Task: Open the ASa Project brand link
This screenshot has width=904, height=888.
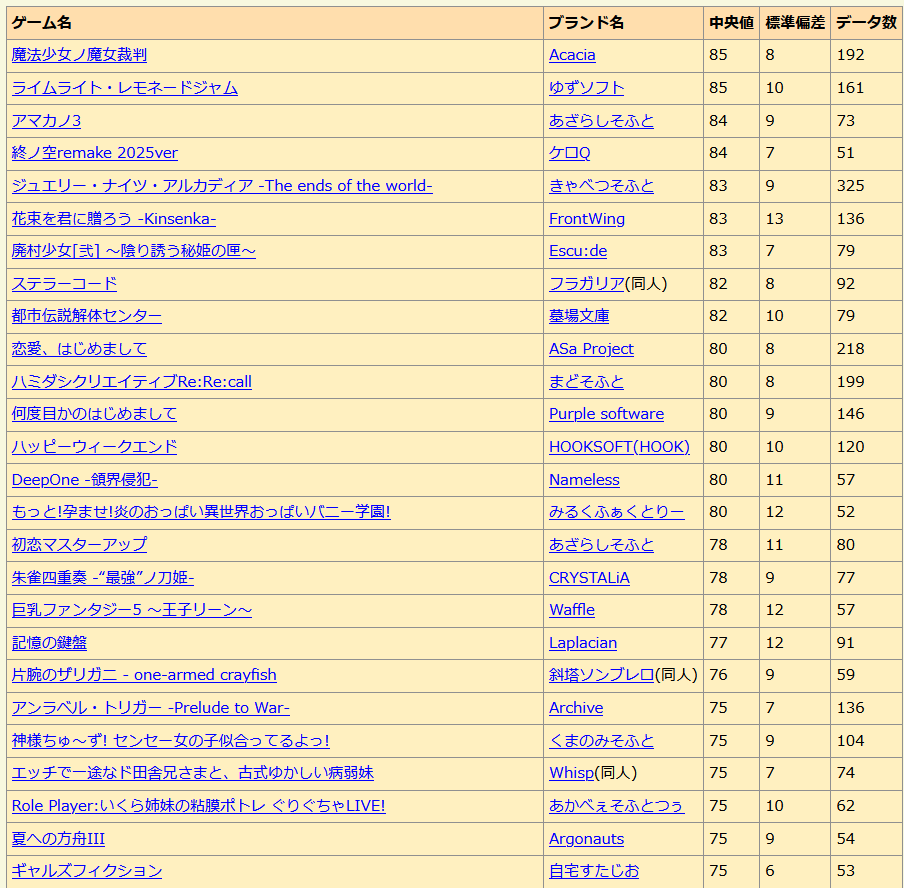Action: 591,349
